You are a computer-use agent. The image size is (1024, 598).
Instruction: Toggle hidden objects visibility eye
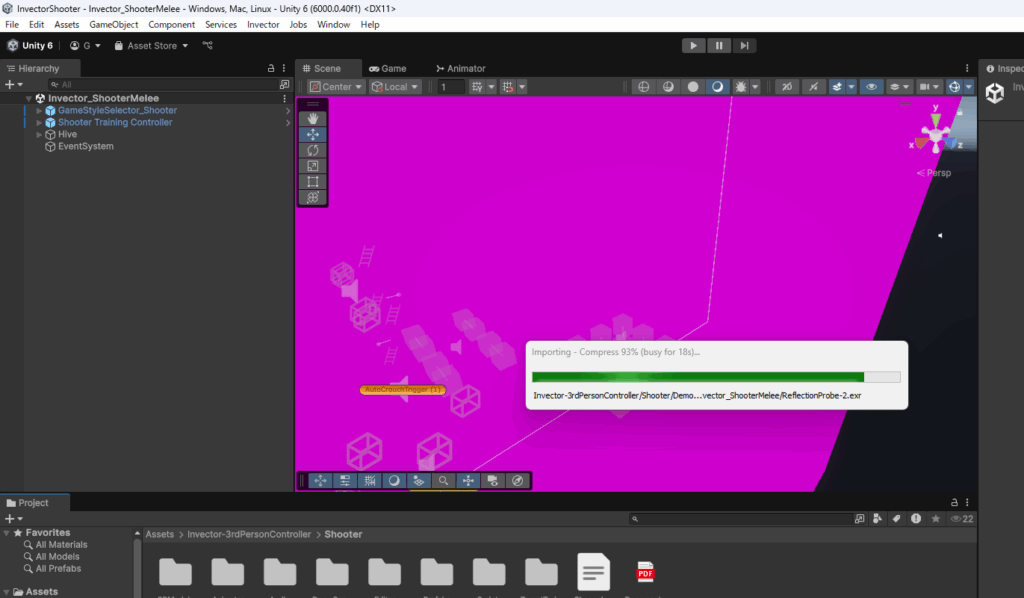coord(871,87)
